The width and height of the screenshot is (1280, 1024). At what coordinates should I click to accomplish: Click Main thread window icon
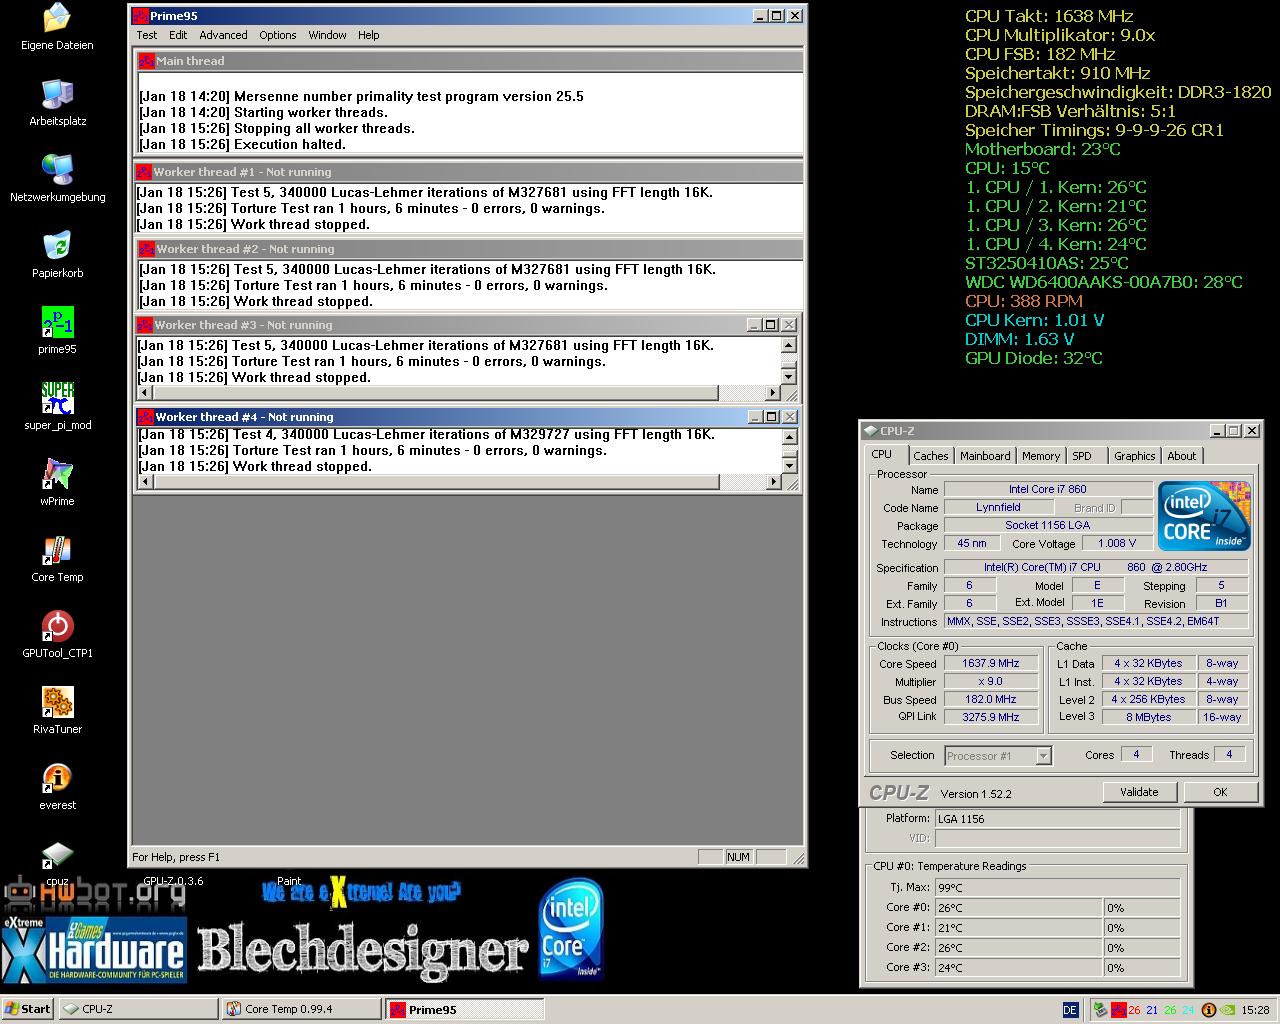(146, 61)
